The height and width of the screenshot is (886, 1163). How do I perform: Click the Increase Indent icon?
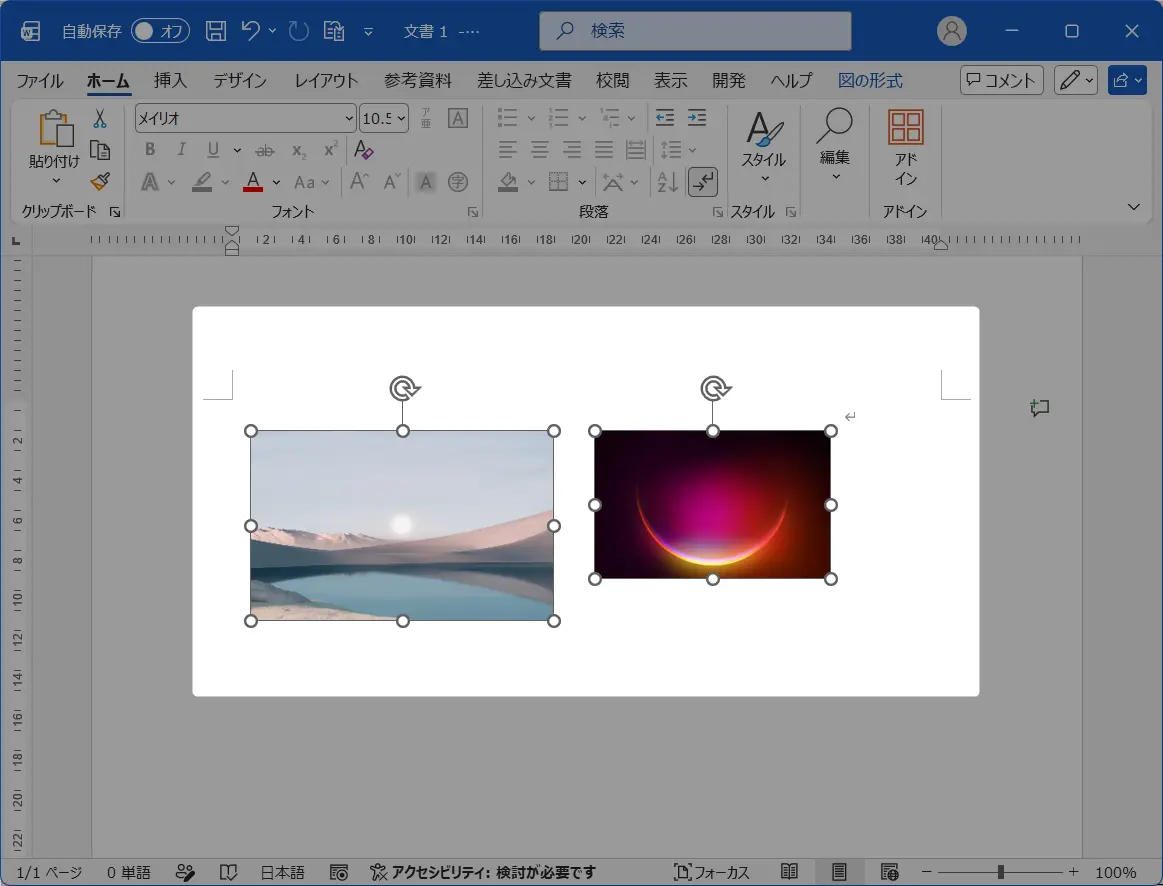697,118
